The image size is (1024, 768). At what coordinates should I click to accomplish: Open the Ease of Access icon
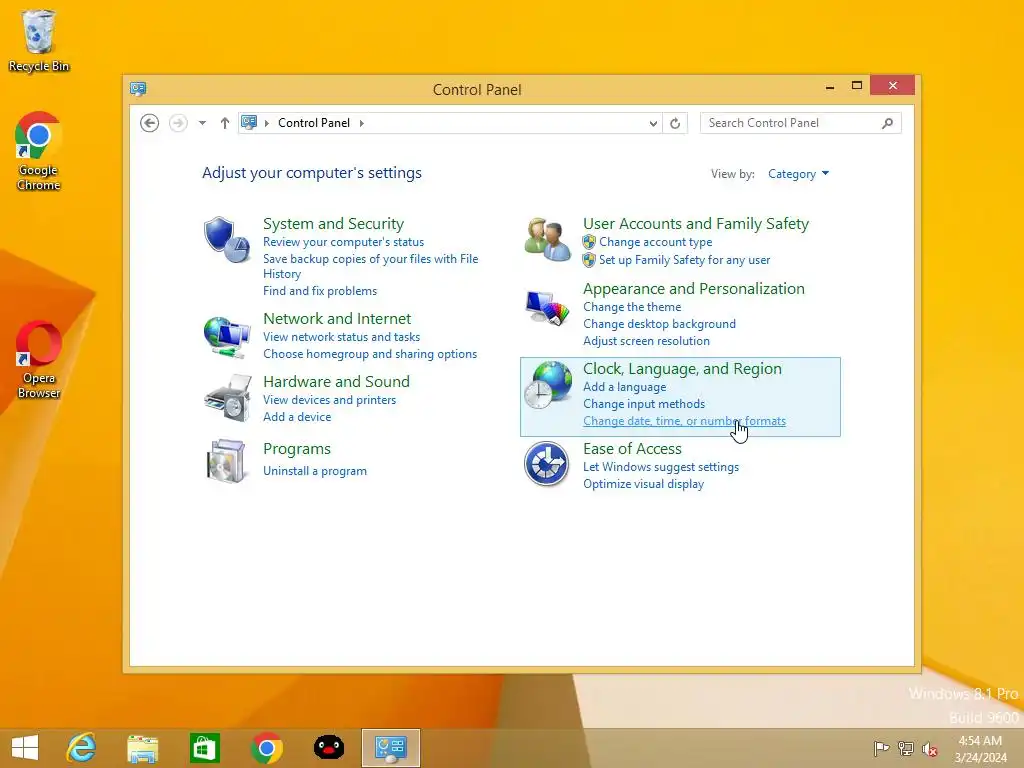tap(547, 464)
